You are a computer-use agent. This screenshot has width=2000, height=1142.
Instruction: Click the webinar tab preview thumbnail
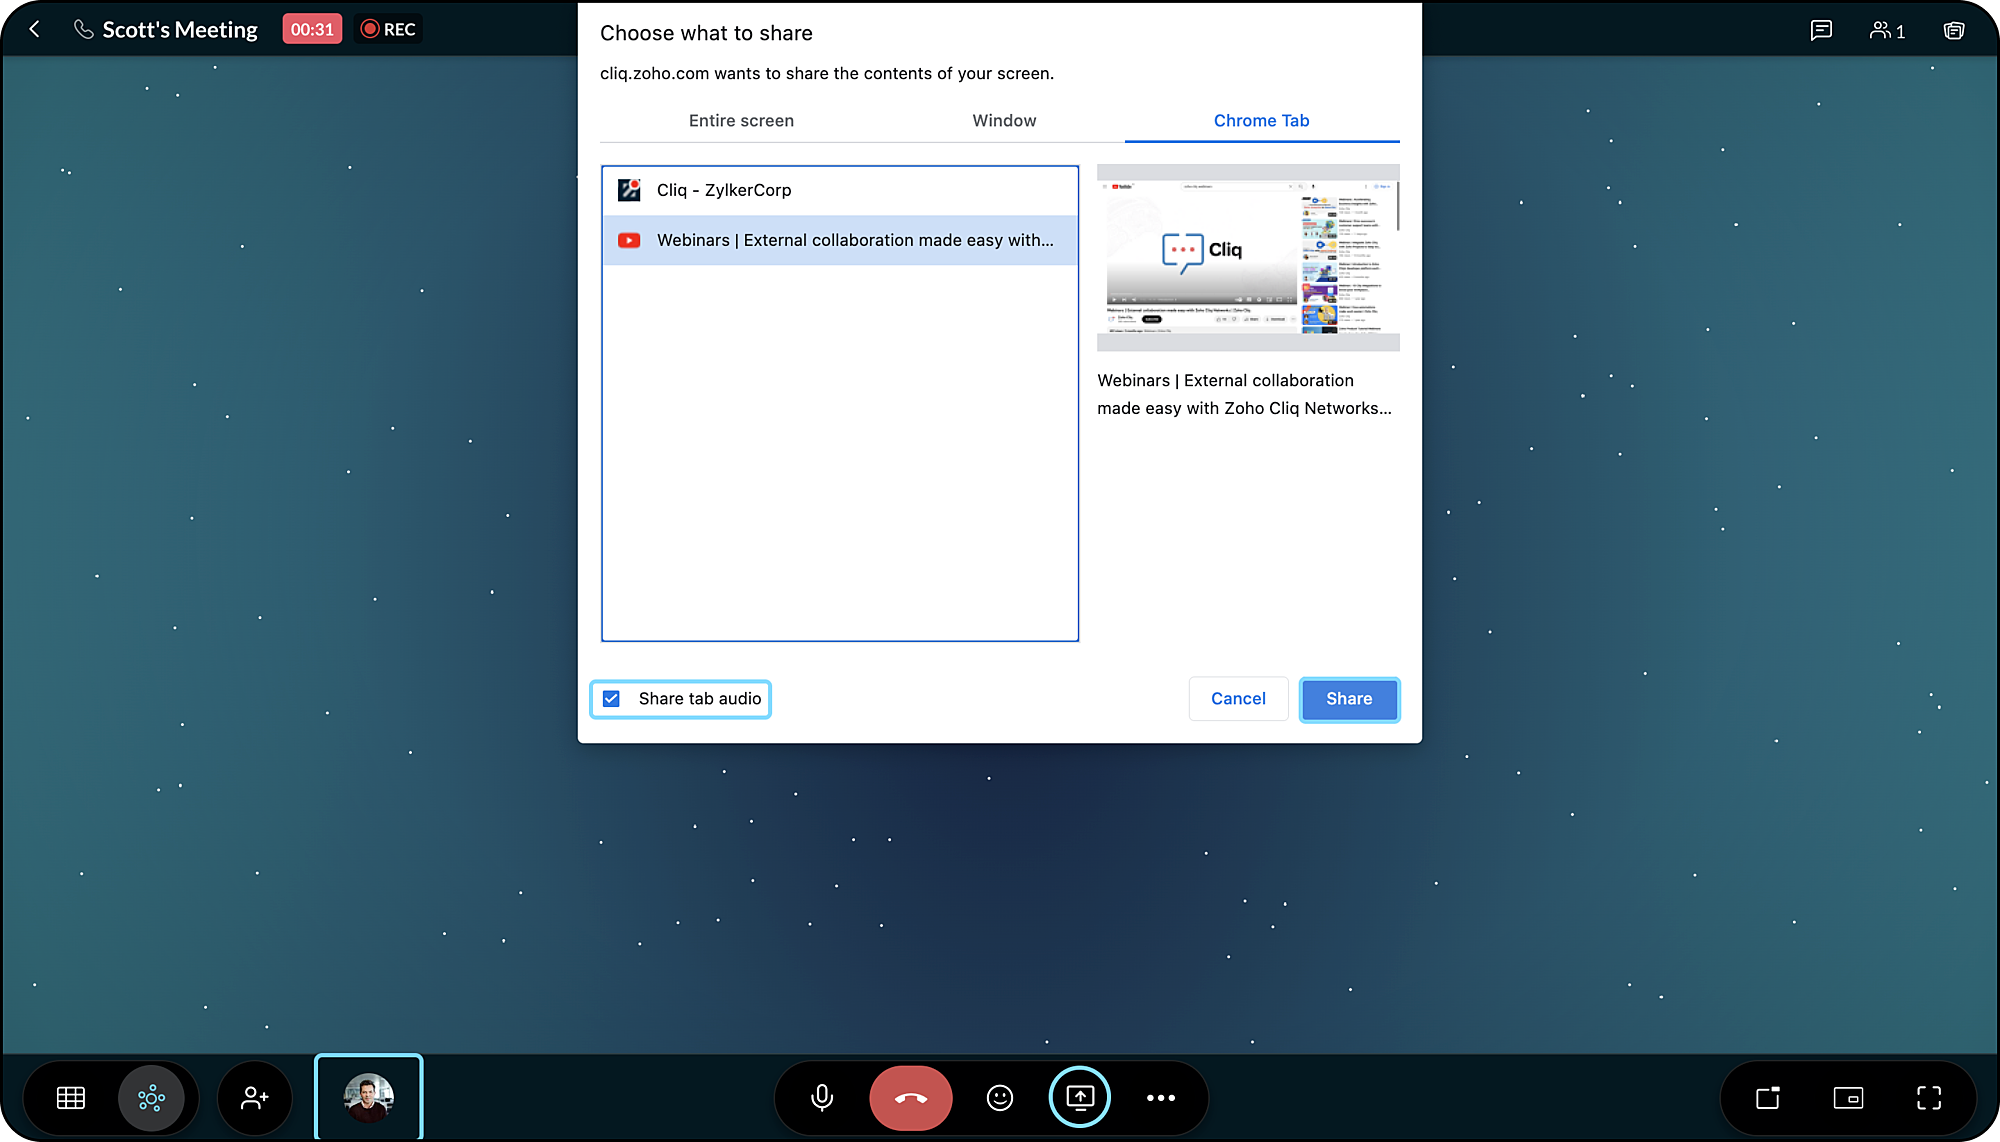click(1248, 257)
